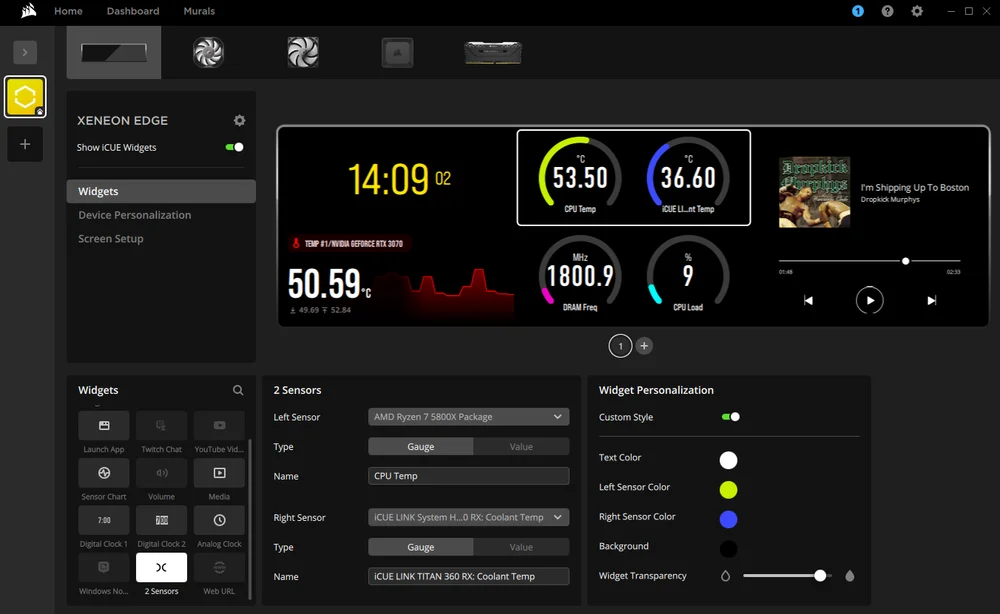This screenshot has width=1000, height=614.
Task: Open the Murals menu
Action: (199, 11)
